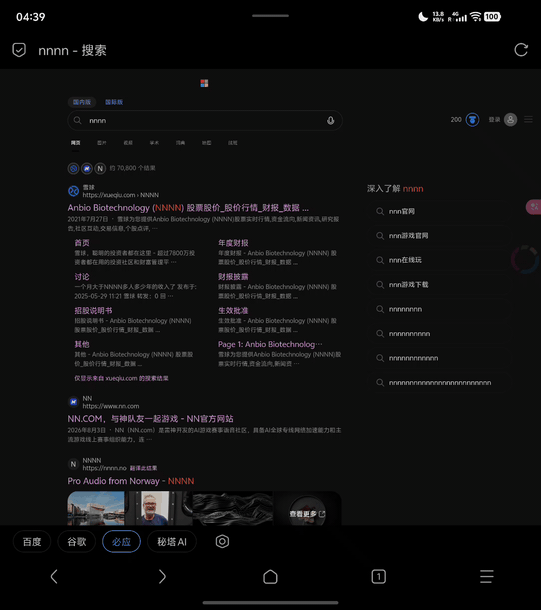
Task: Go forward with the right arrow
Action: tap(162, 577)
